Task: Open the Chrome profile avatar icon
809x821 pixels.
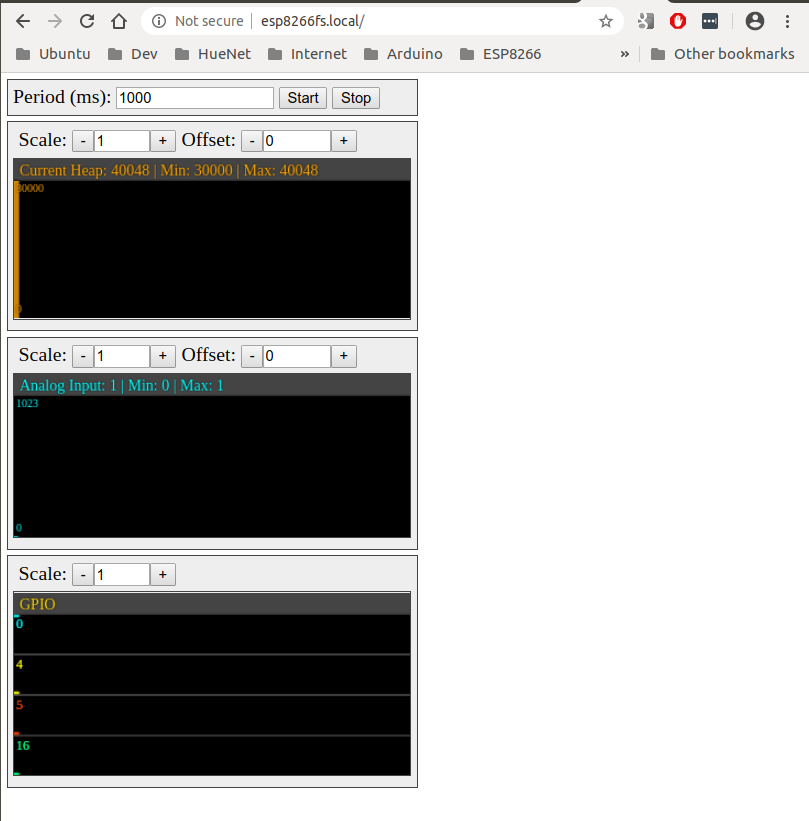Action: 755,21
